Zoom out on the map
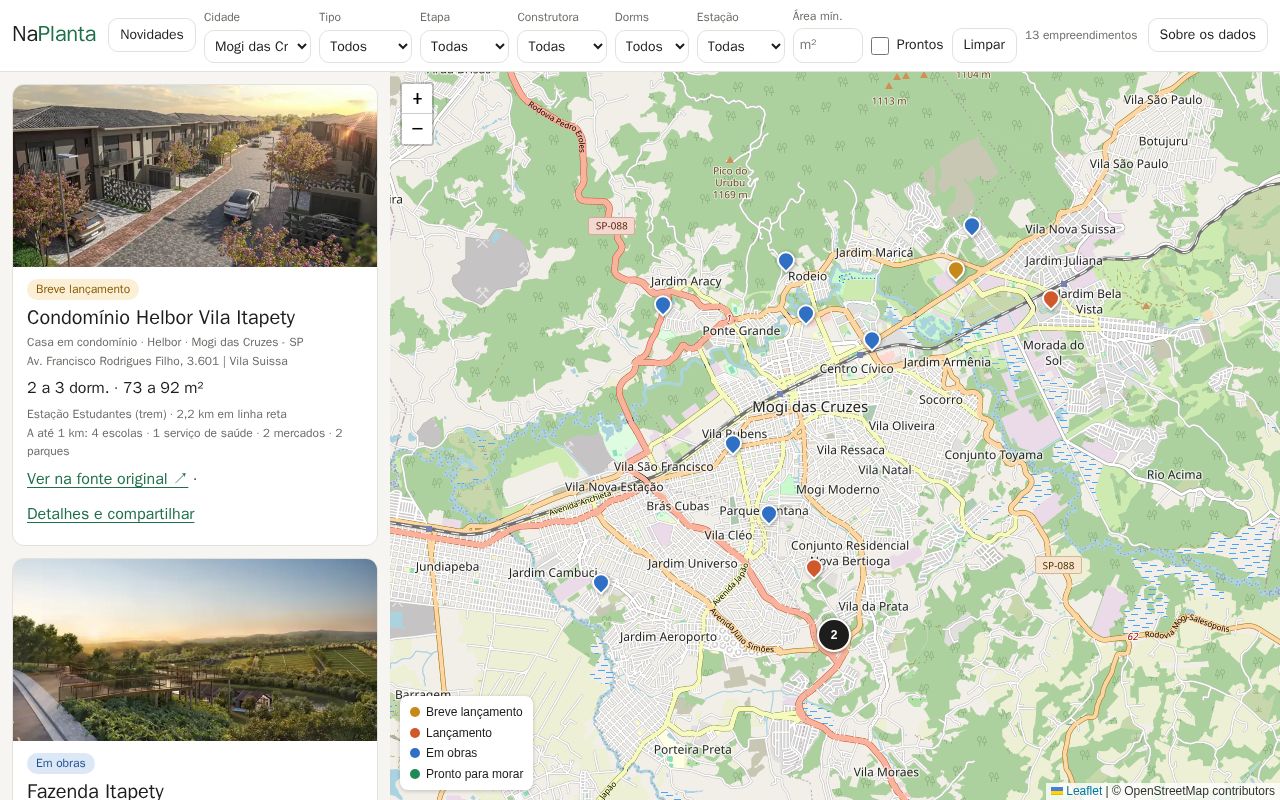 tap(417, 129)
